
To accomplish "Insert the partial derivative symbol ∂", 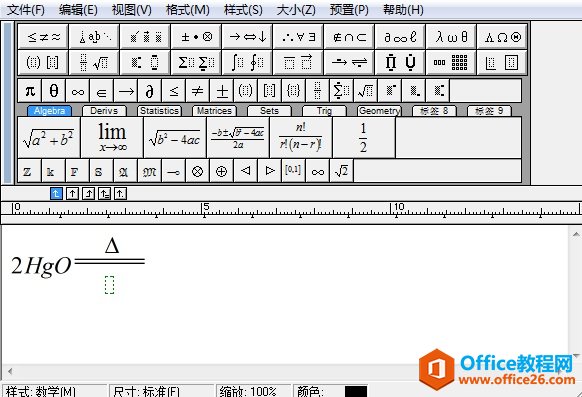I will 149,91.
